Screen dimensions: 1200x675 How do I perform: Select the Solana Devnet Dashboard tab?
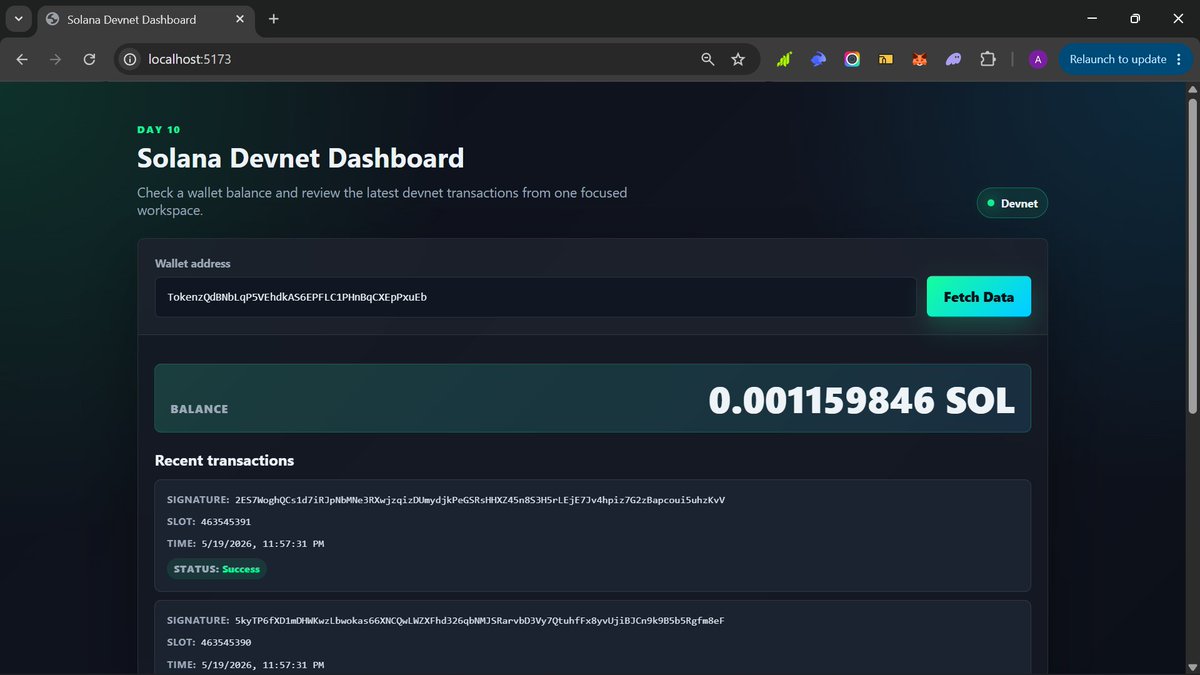coord(145,19)
